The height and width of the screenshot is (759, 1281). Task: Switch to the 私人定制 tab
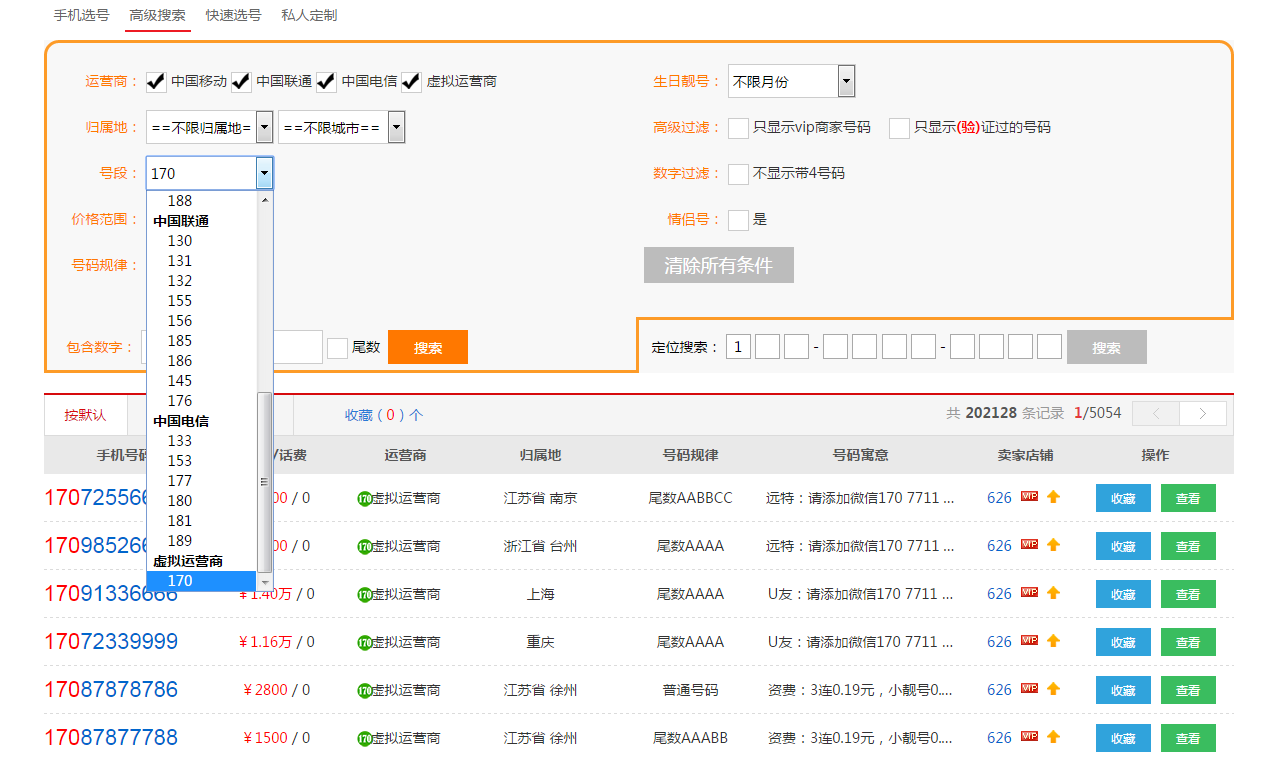[309, 15]
